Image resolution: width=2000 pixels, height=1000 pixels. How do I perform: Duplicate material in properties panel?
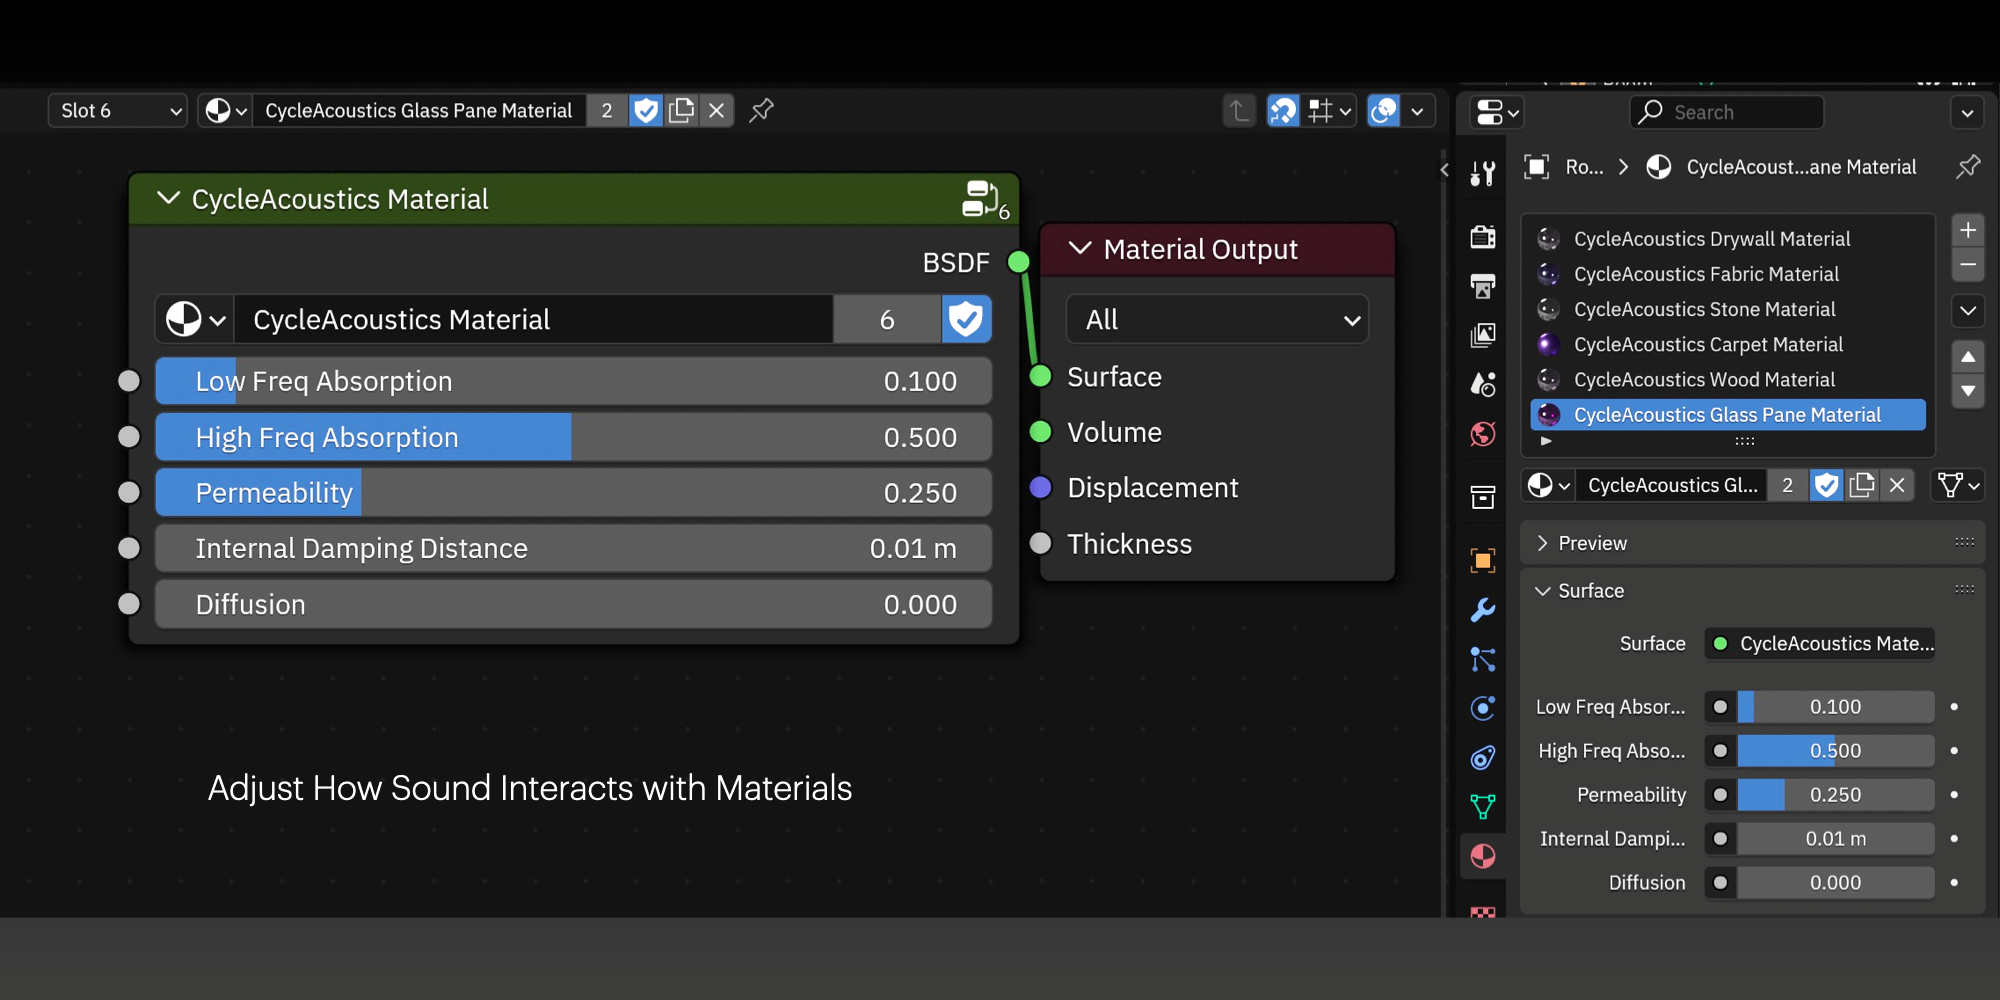point(1862,485)
